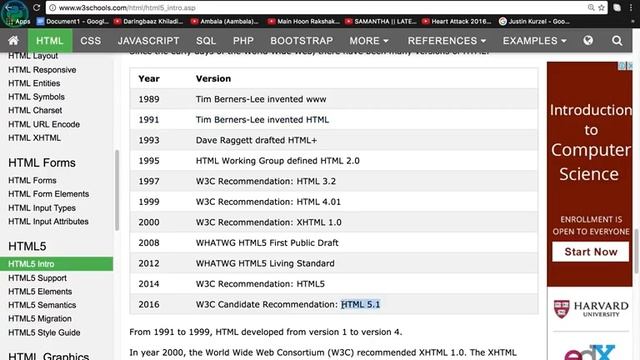Open HTML5 Semantics in the sidebar
This screenshot has width=640, height=360.
(x=42, y=305)
